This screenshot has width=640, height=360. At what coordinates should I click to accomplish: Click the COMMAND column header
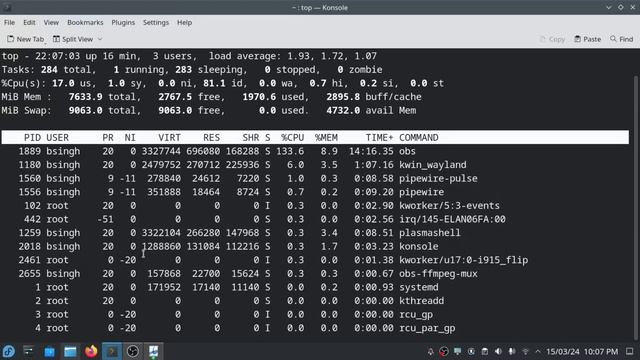click(419, 138)
